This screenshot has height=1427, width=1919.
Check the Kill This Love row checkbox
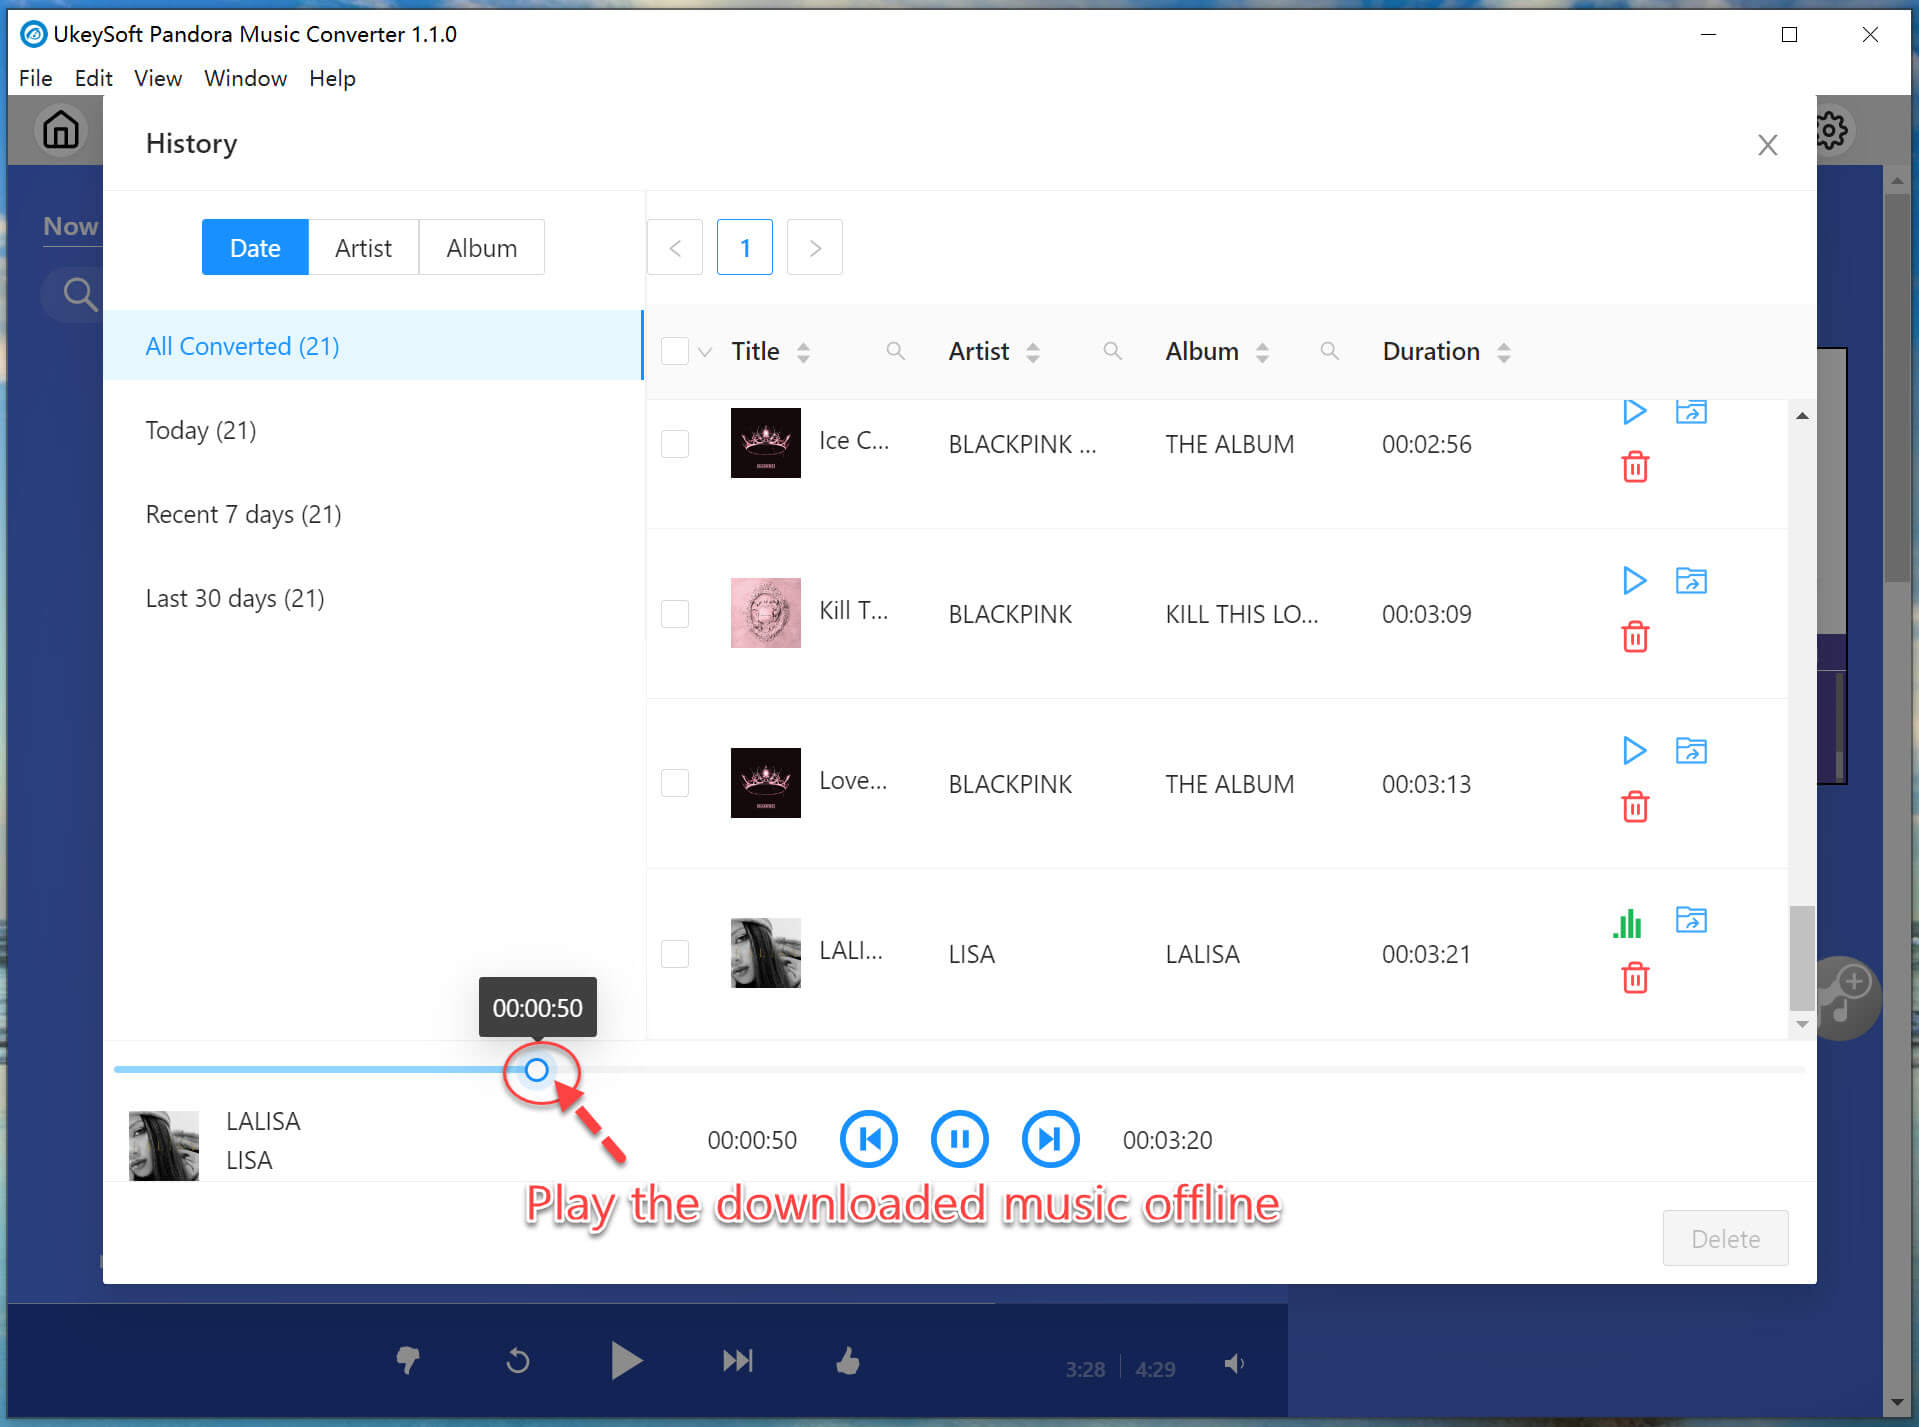click(x=675, y=613)
